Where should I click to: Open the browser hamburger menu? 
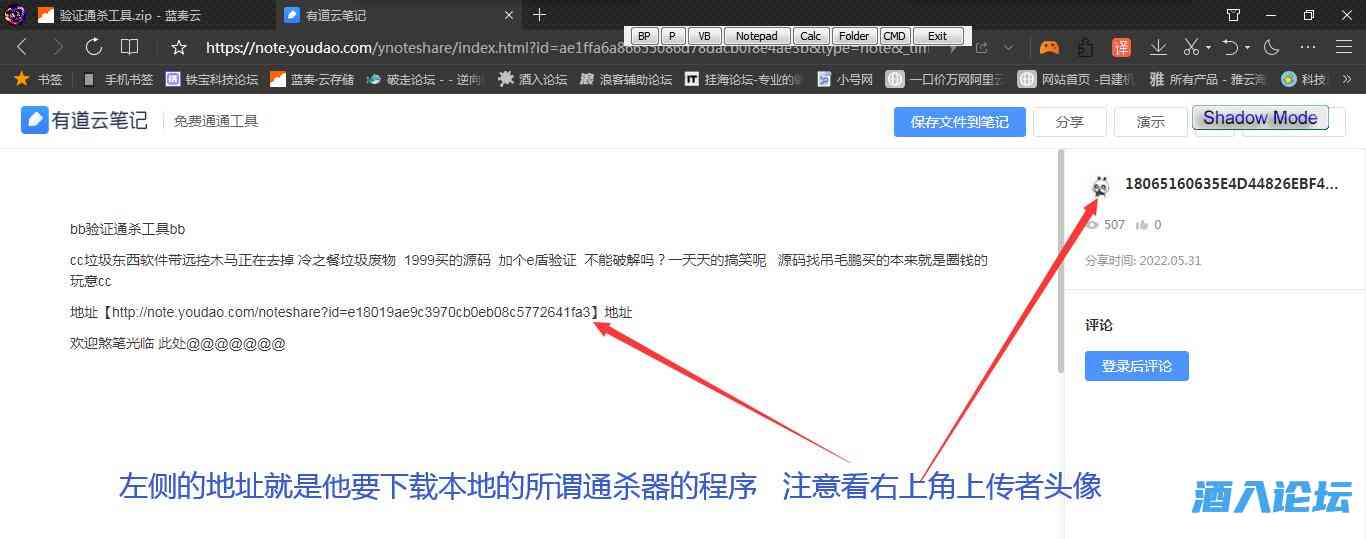tap(1344, 47)
